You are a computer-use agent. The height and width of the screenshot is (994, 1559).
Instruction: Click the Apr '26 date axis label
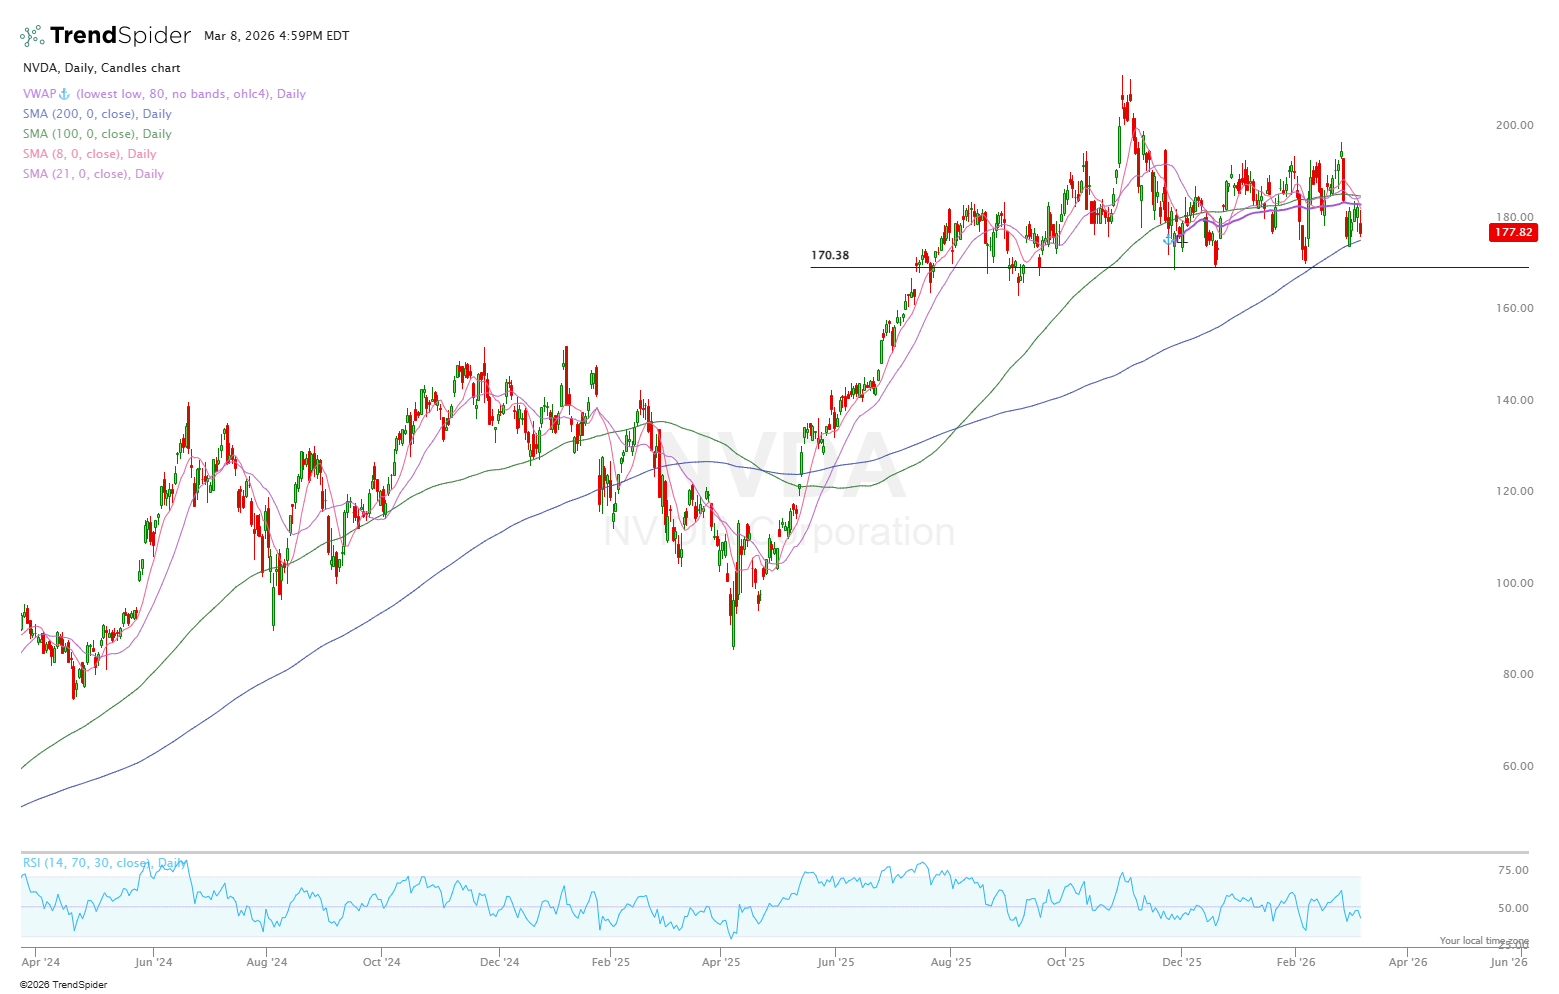pyautogui.click(x=1407, y=962)
